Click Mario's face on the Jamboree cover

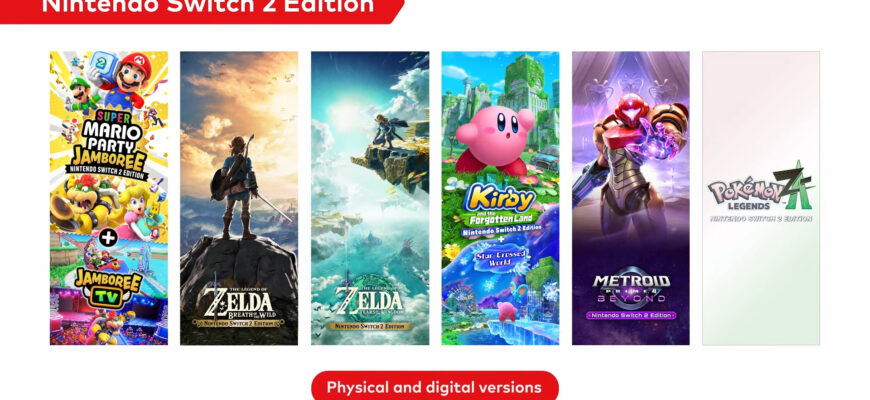pyautogui.click(x=135, y=73)
